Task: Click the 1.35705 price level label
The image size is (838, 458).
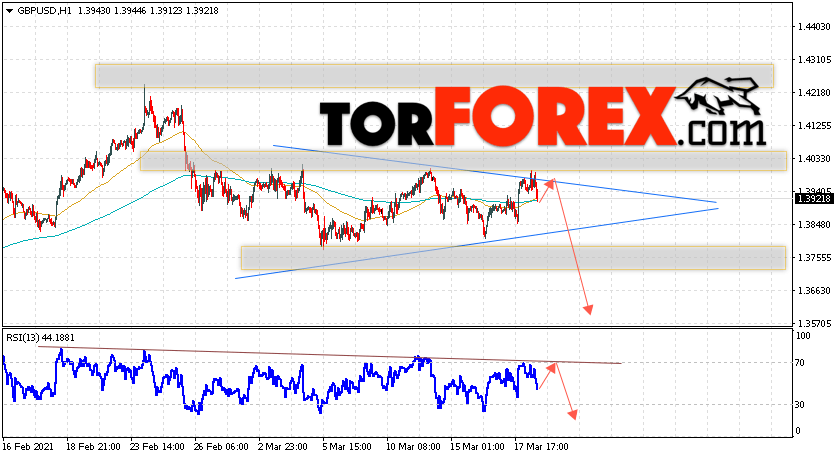Action: (x=814, y=323)
